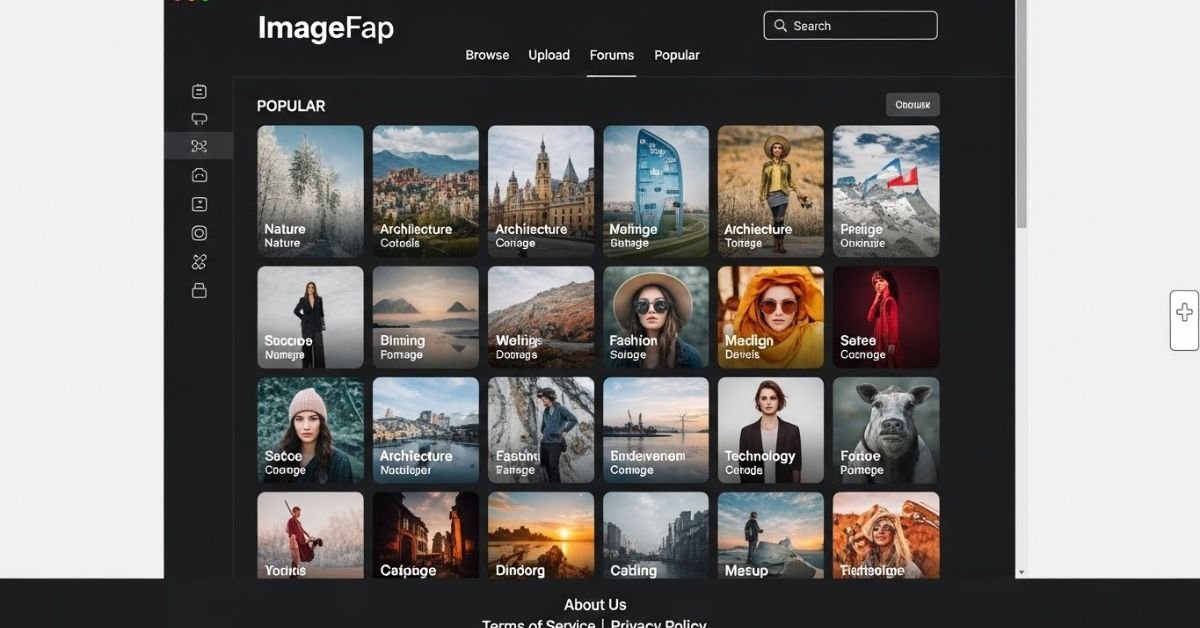Select the lower crossed-ribbons icon in the sidebar
1200x628 pixels.
[x=199, y=261]
